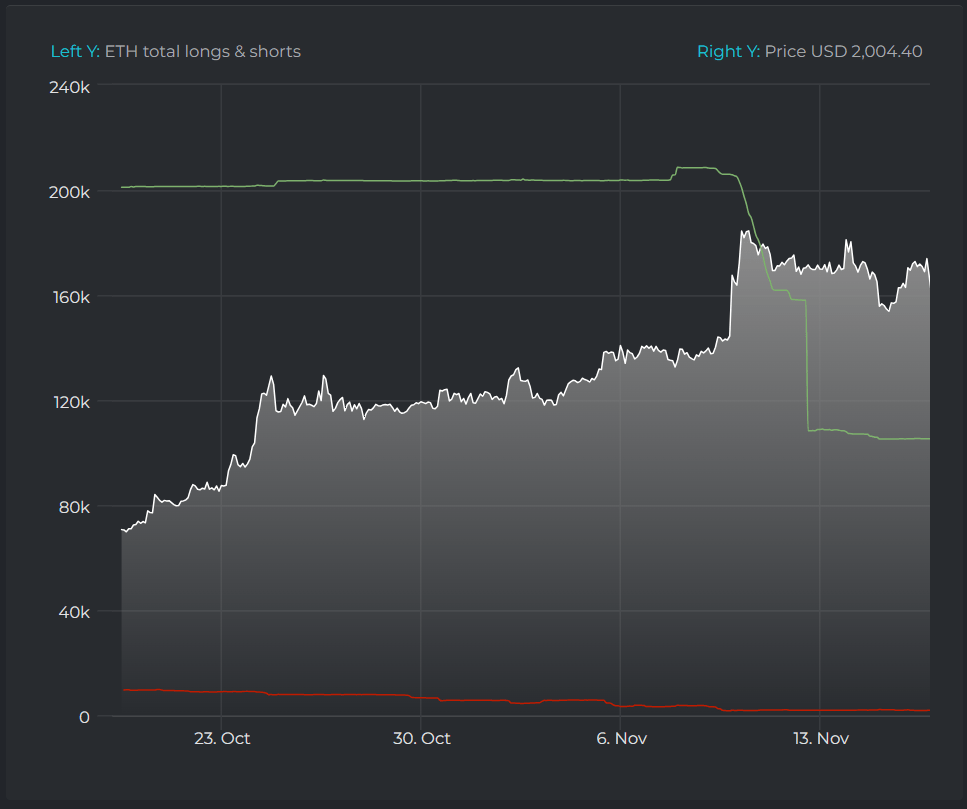Select the 13. Nov date label

(x=820, y=738)
